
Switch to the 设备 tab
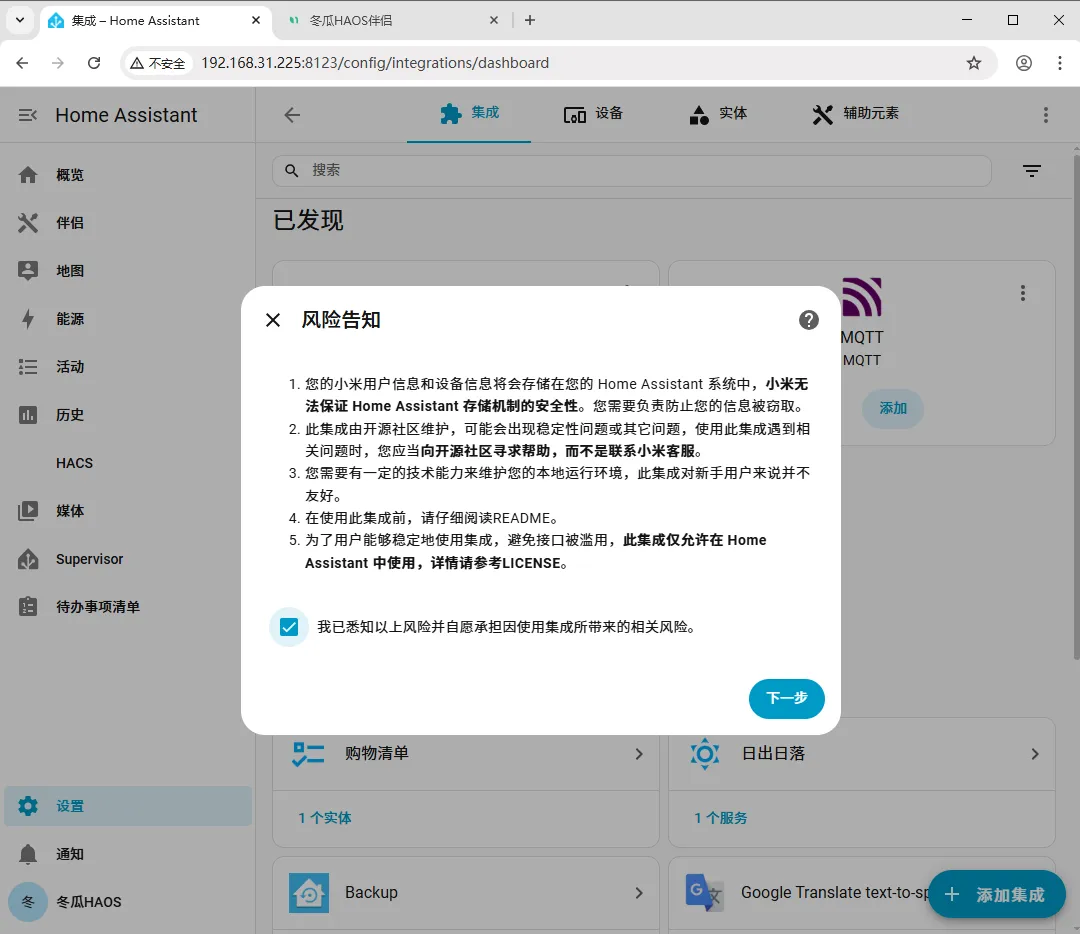(x=593, y=114)
